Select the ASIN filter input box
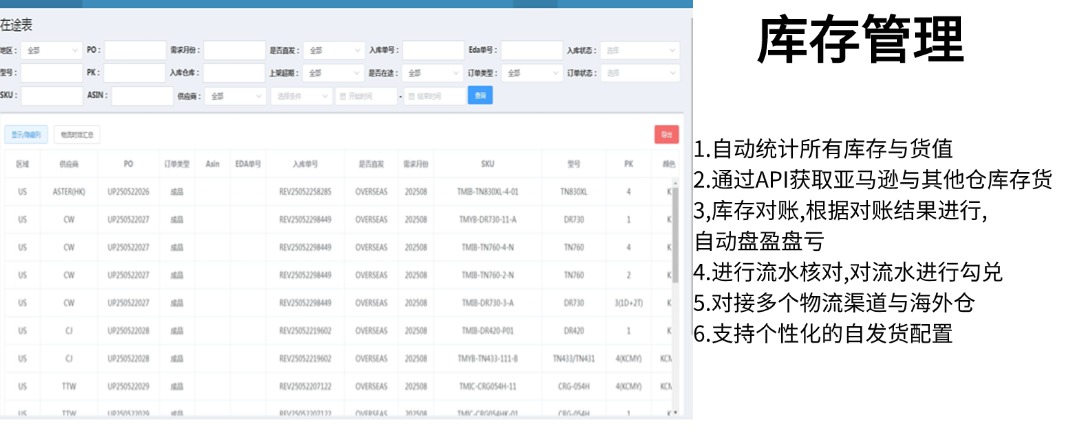The image size is (1073, 431). click(142, 96)
